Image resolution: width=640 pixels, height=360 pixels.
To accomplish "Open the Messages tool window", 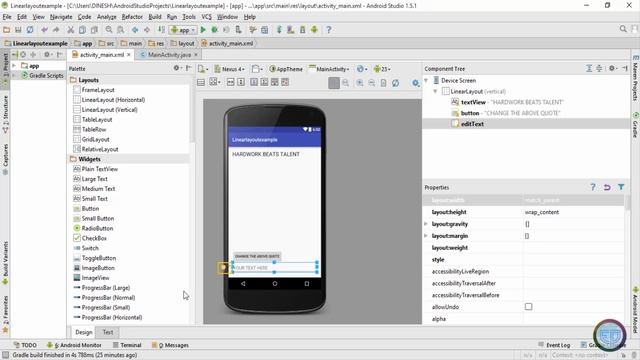I will click(170, 345).
